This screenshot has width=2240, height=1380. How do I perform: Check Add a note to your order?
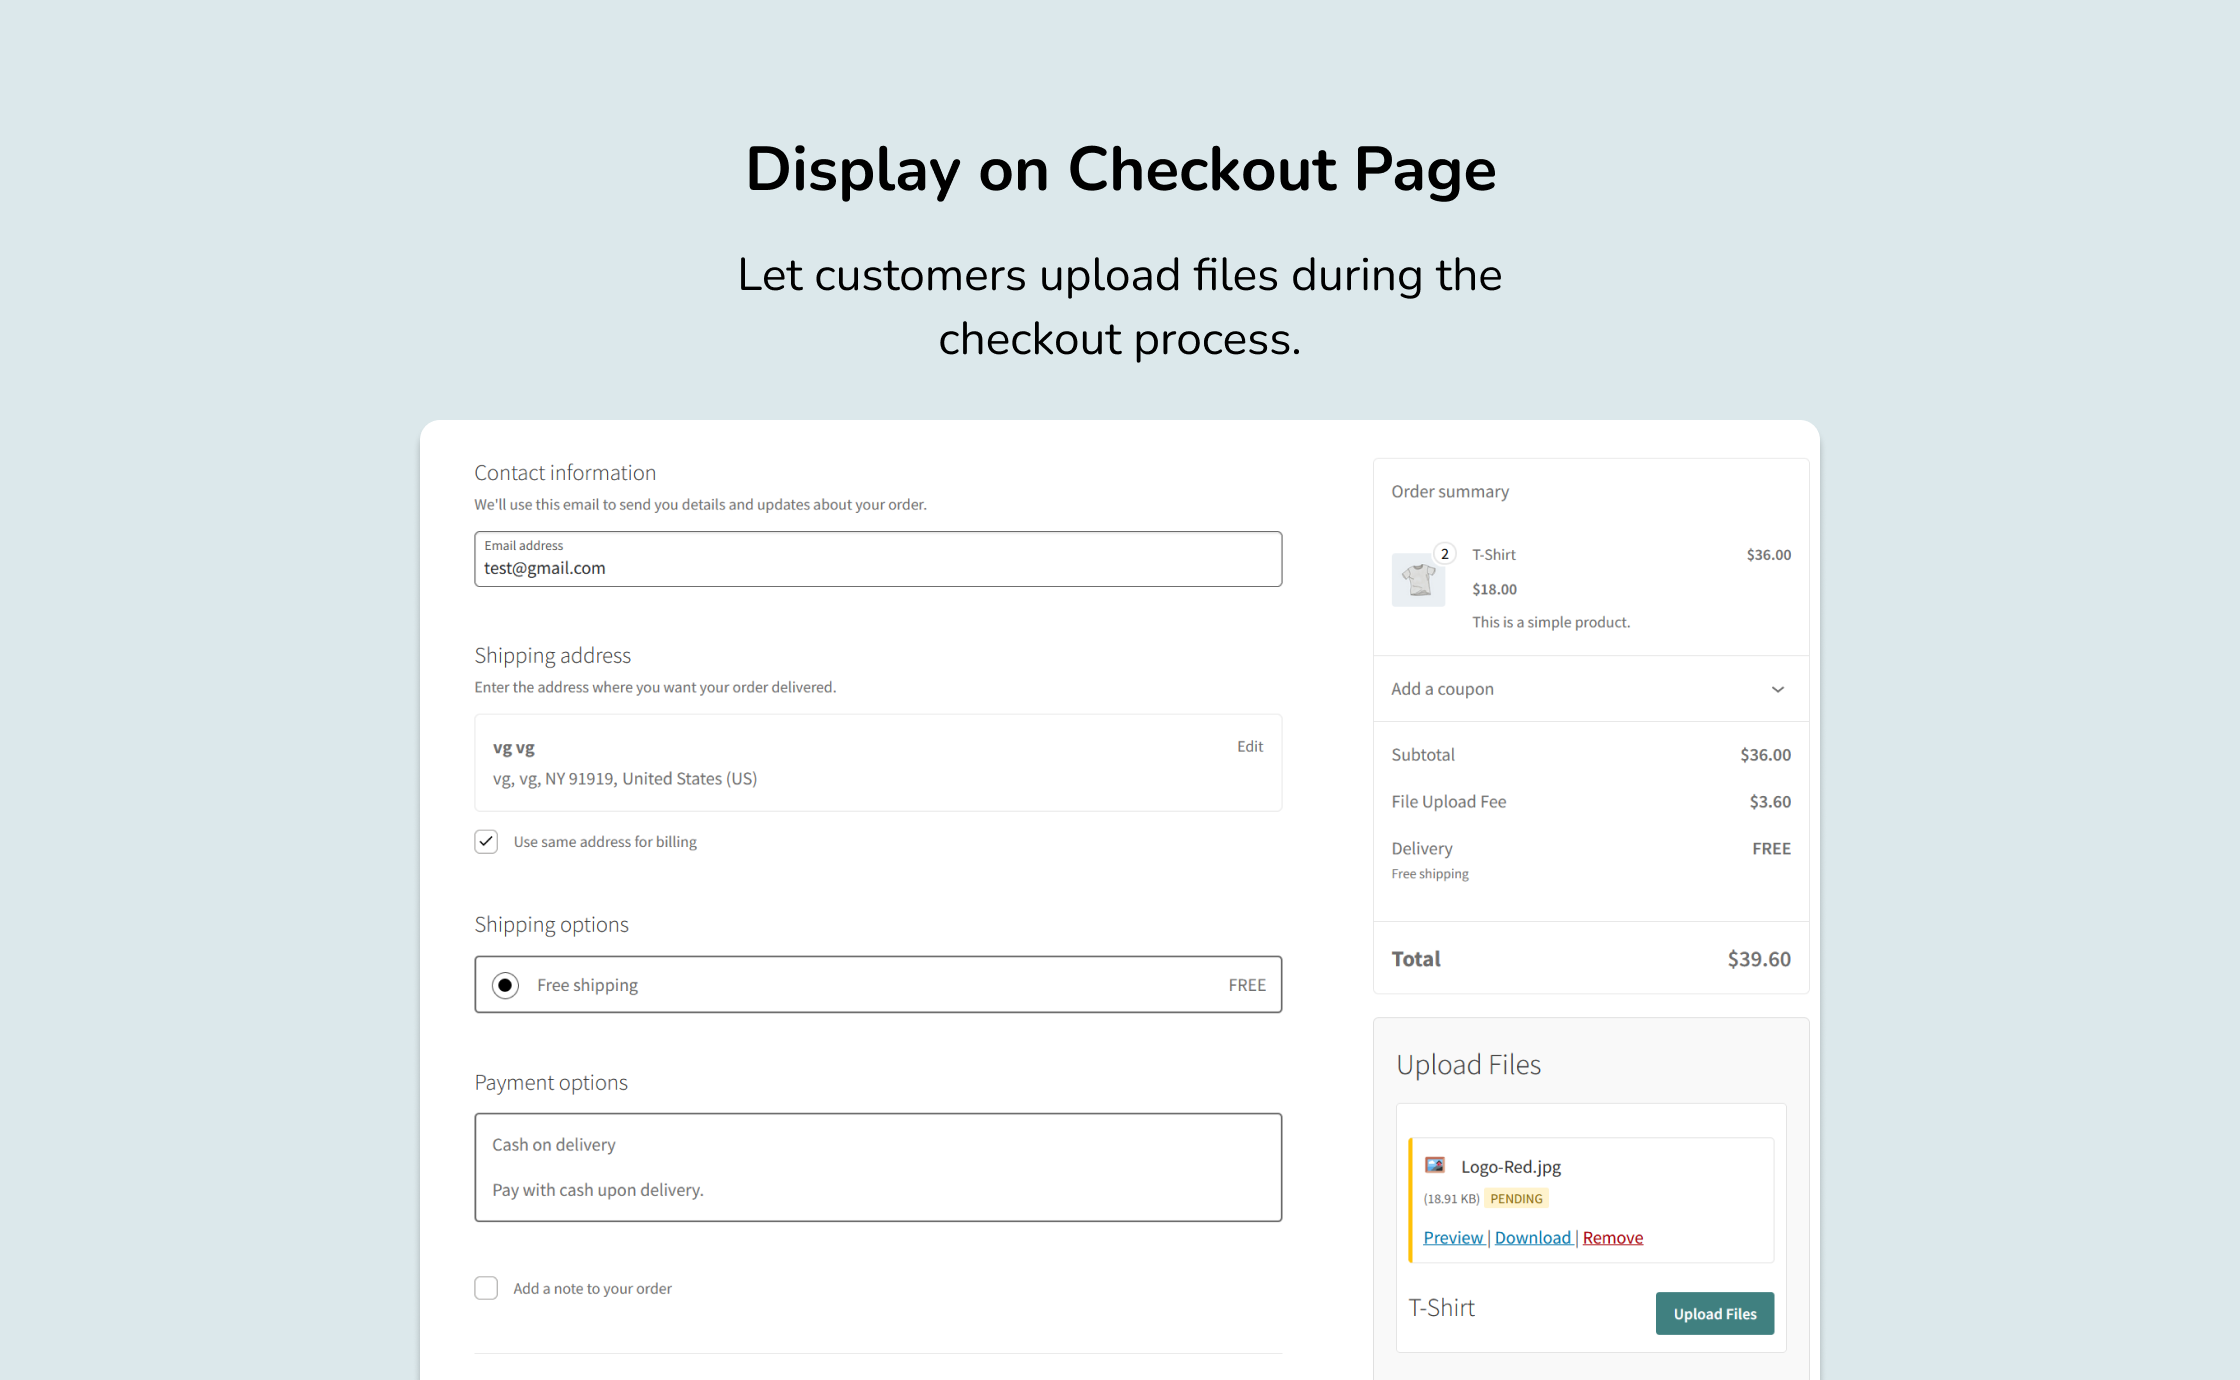pos(486,1288)
